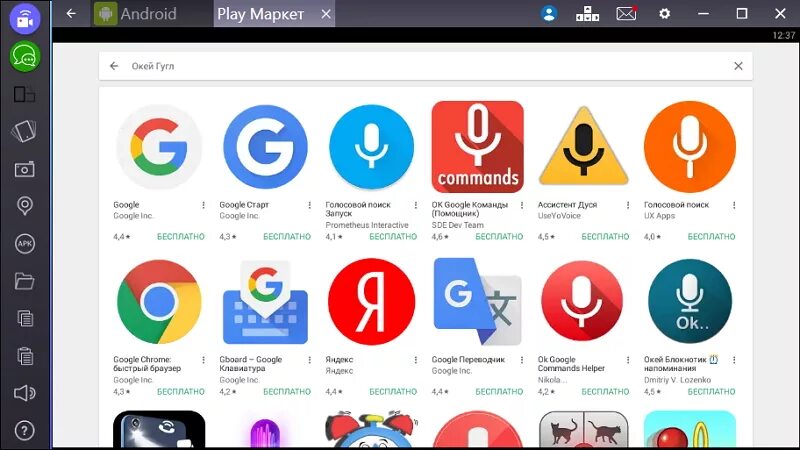Open the Google Chrome app icon
The image size is (800, 450).
click(159, 302)
